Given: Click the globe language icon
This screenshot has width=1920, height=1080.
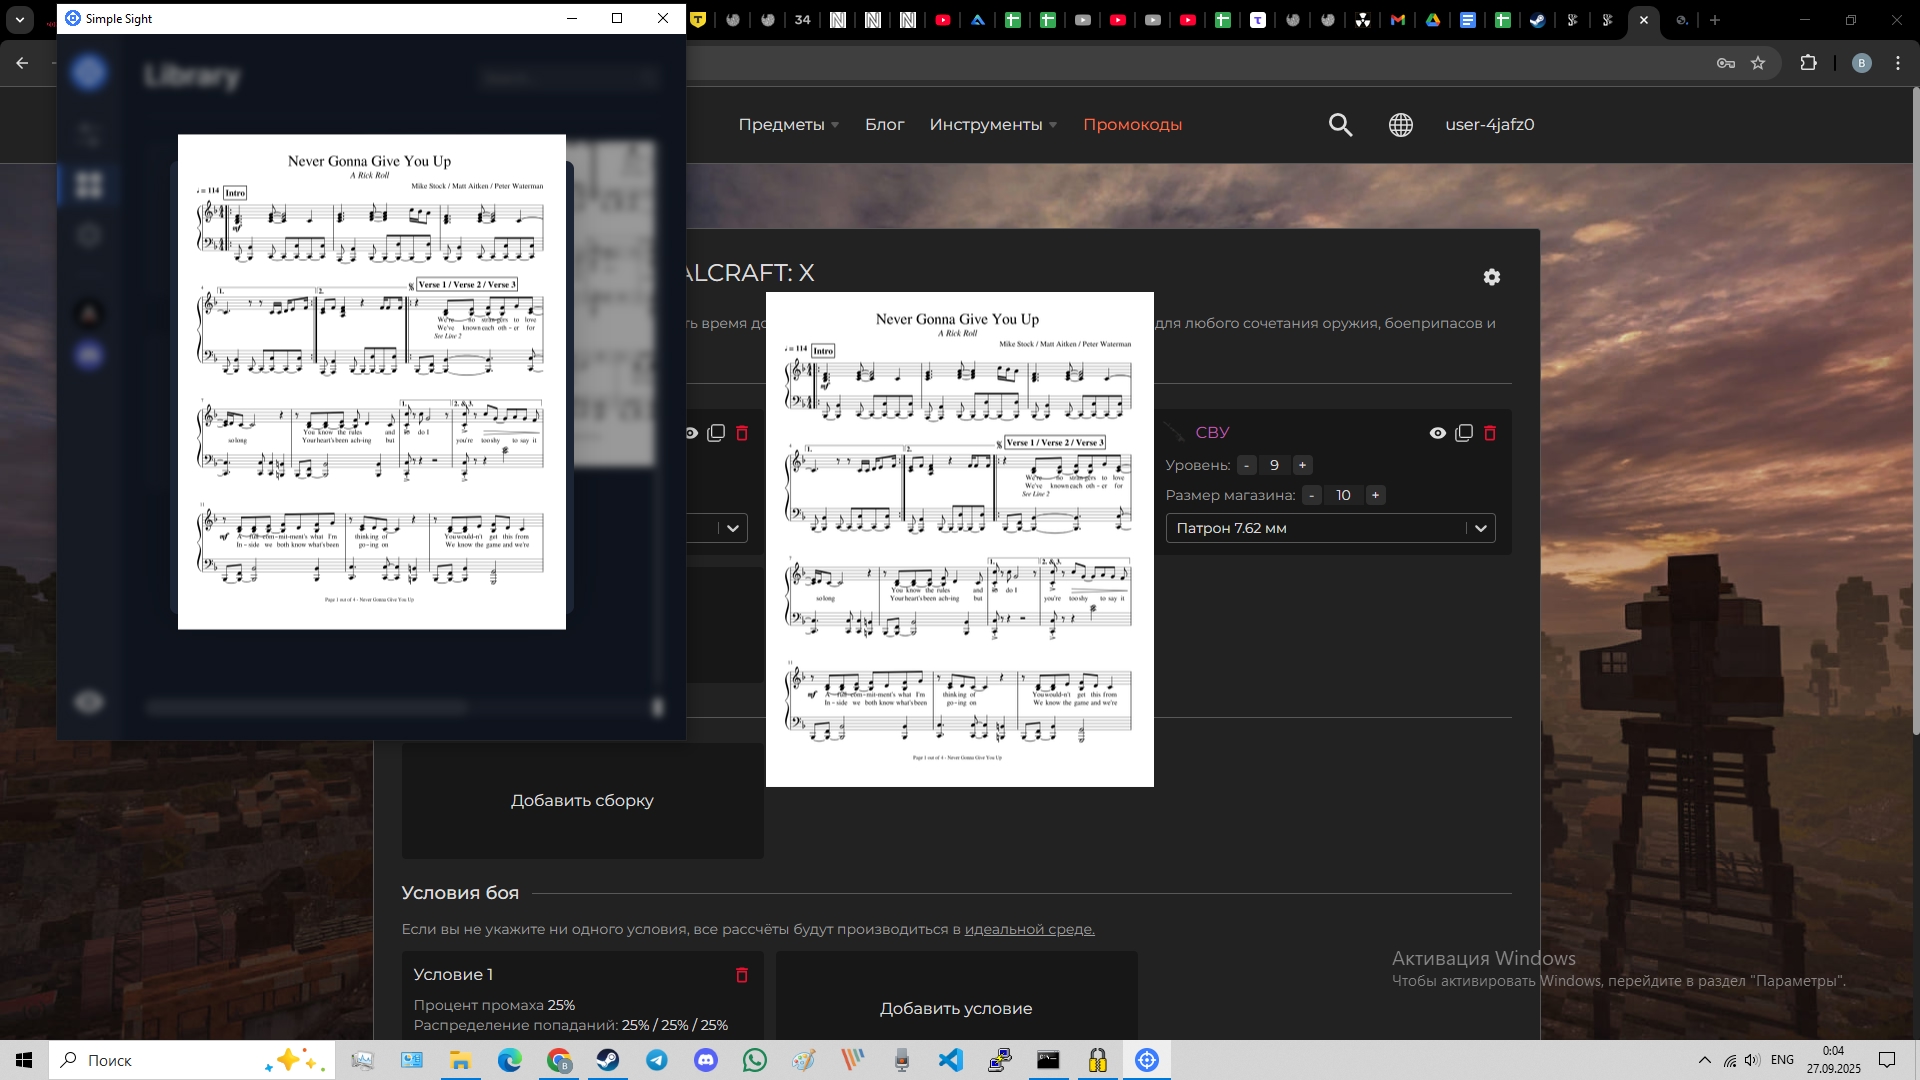Looking at the screenshot, I should click(1400, 125).
